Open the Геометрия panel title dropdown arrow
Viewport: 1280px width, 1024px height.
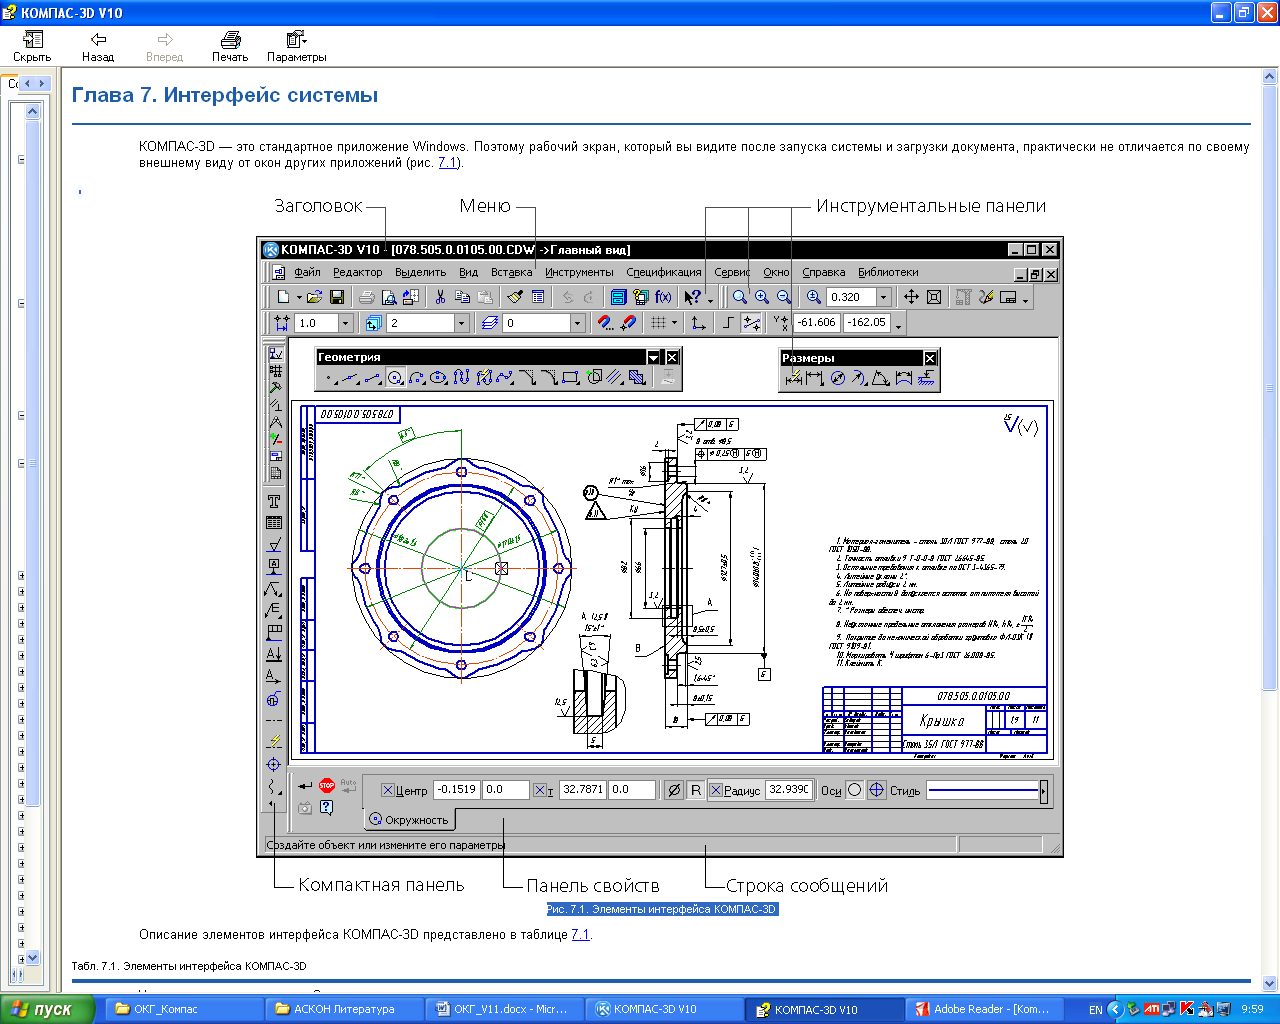pos(653,357)
